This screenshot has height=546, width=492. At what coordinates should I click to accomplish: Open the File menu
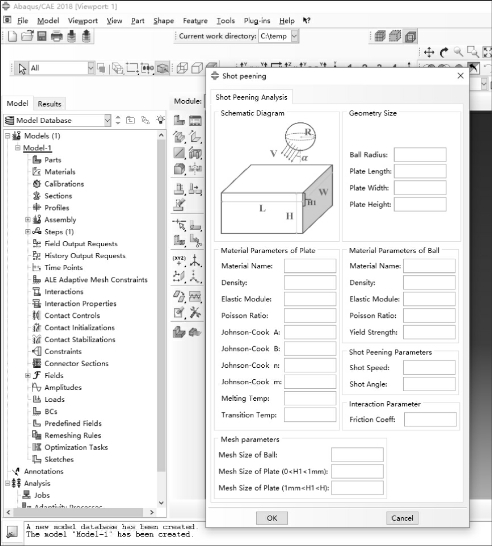[23, 21]
